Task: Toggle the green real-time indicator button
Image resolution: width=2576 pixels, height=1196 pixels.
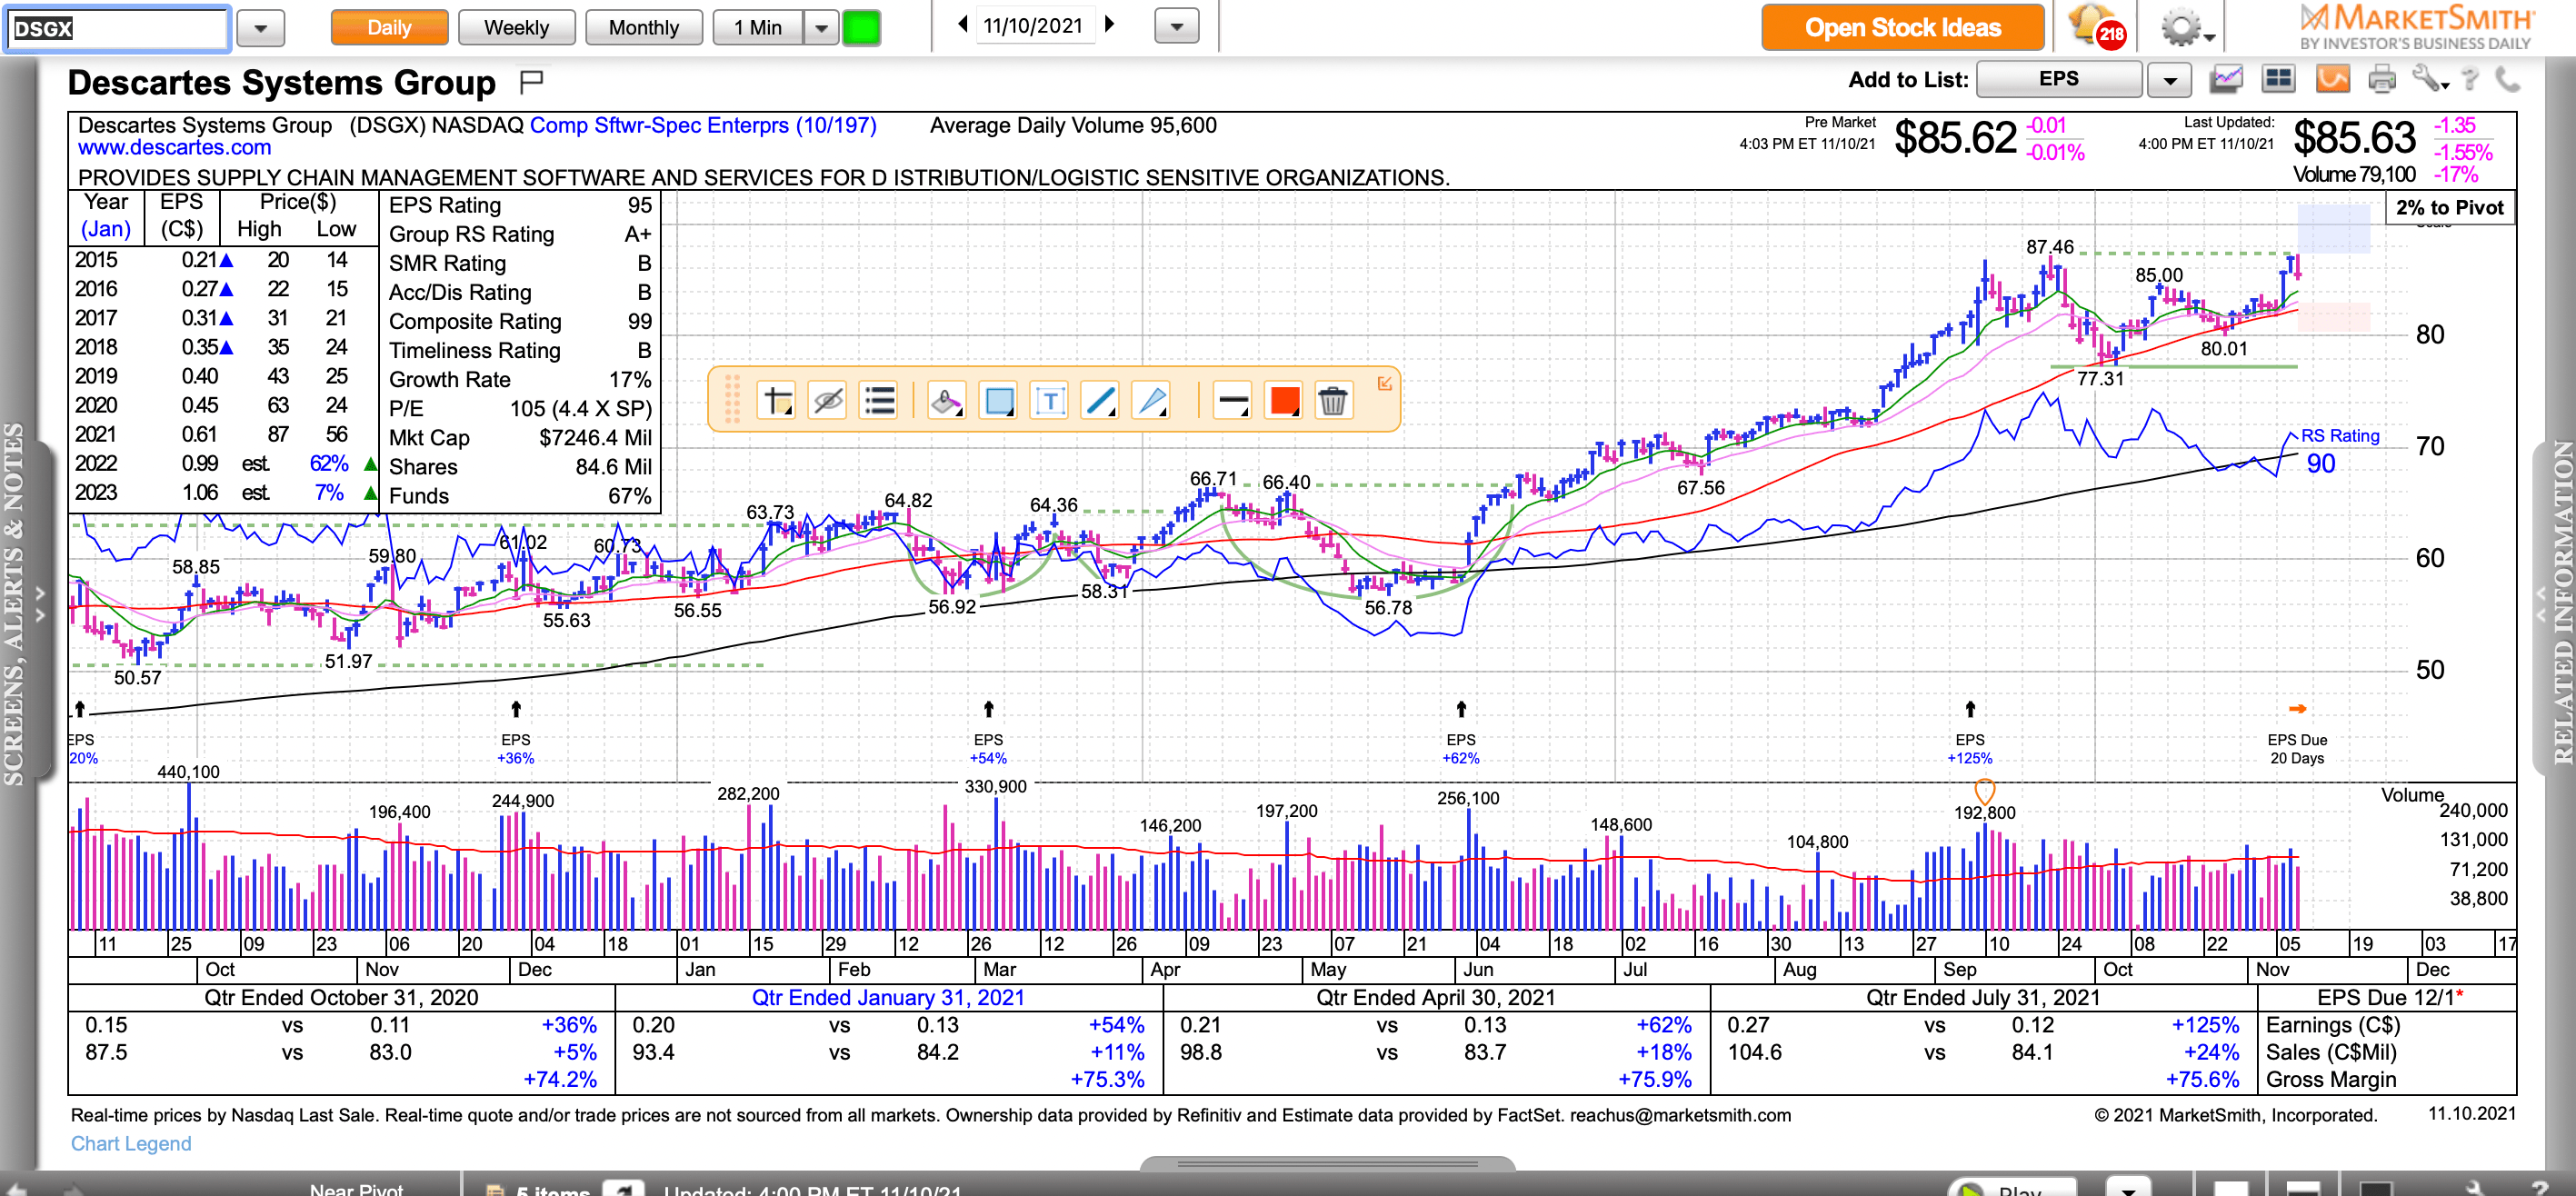Action: pyautogui.click(x=861, y=27)
